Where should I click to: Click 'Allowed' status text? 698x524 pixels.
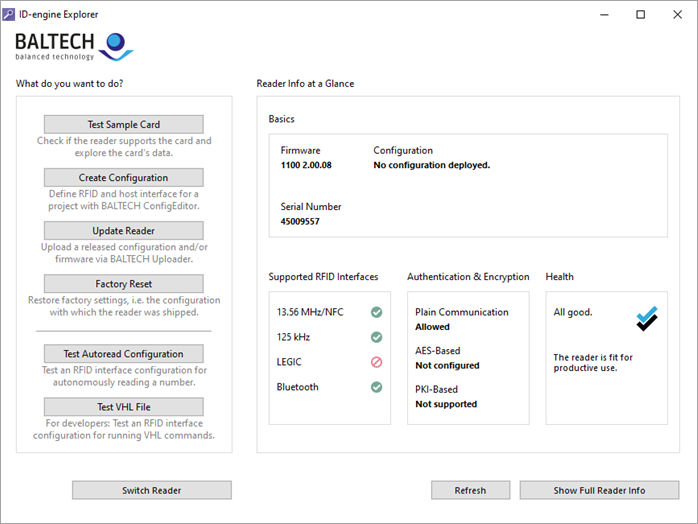(432, 327)
